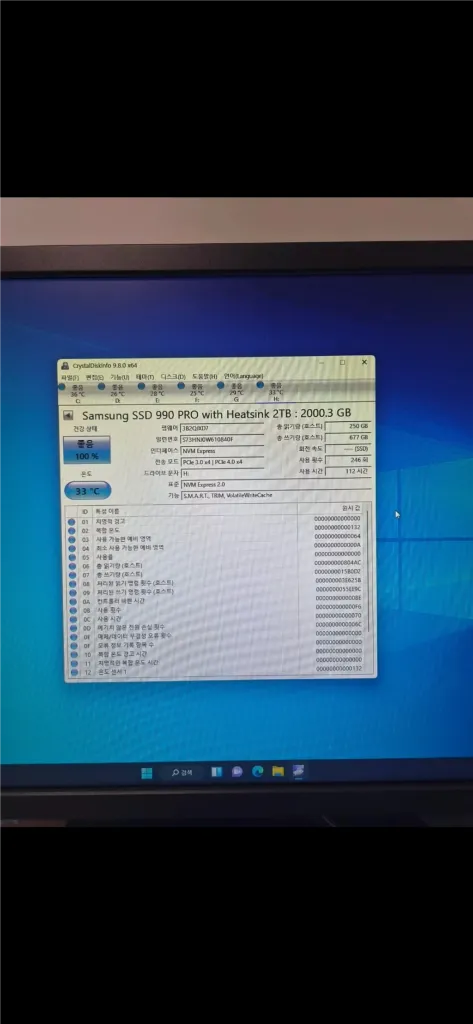This screenshot has width=473, height=1024.
Task: Click the 33 °C temperature button
Action: pos(88,490)
